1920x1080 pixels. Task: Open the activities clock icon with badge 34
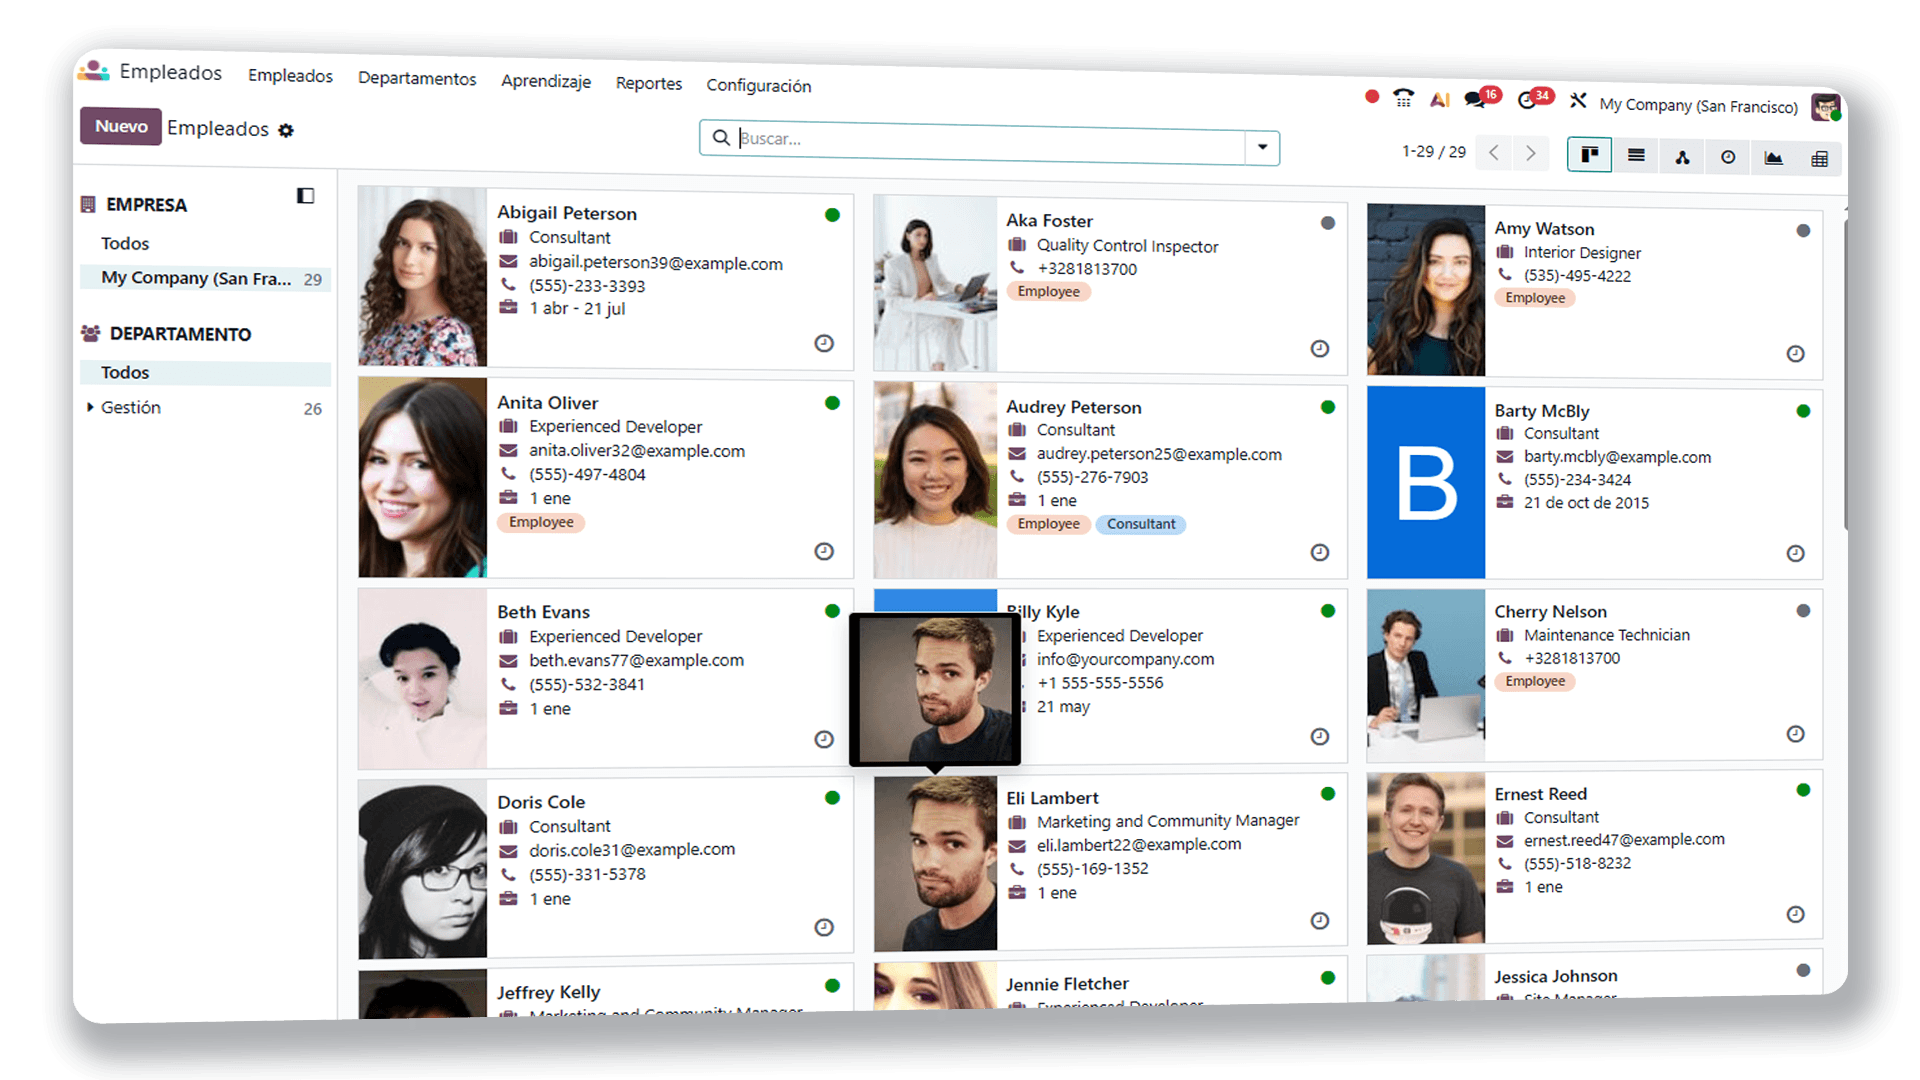(1534, 98)
